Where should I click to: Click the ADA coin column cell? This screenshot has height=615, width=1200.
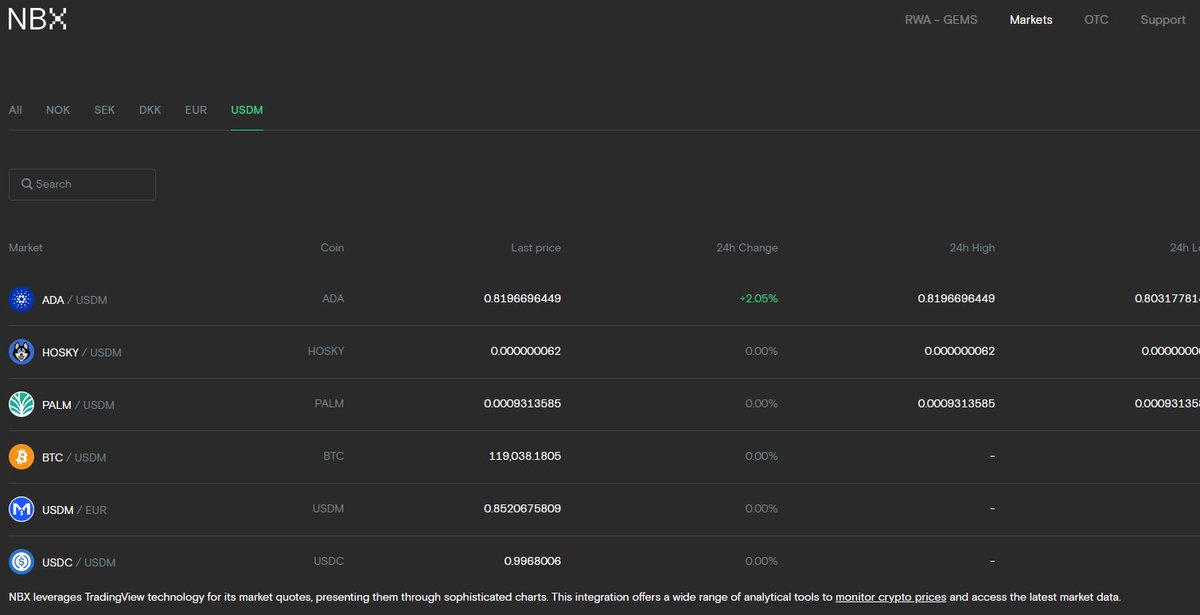[333, 299]
